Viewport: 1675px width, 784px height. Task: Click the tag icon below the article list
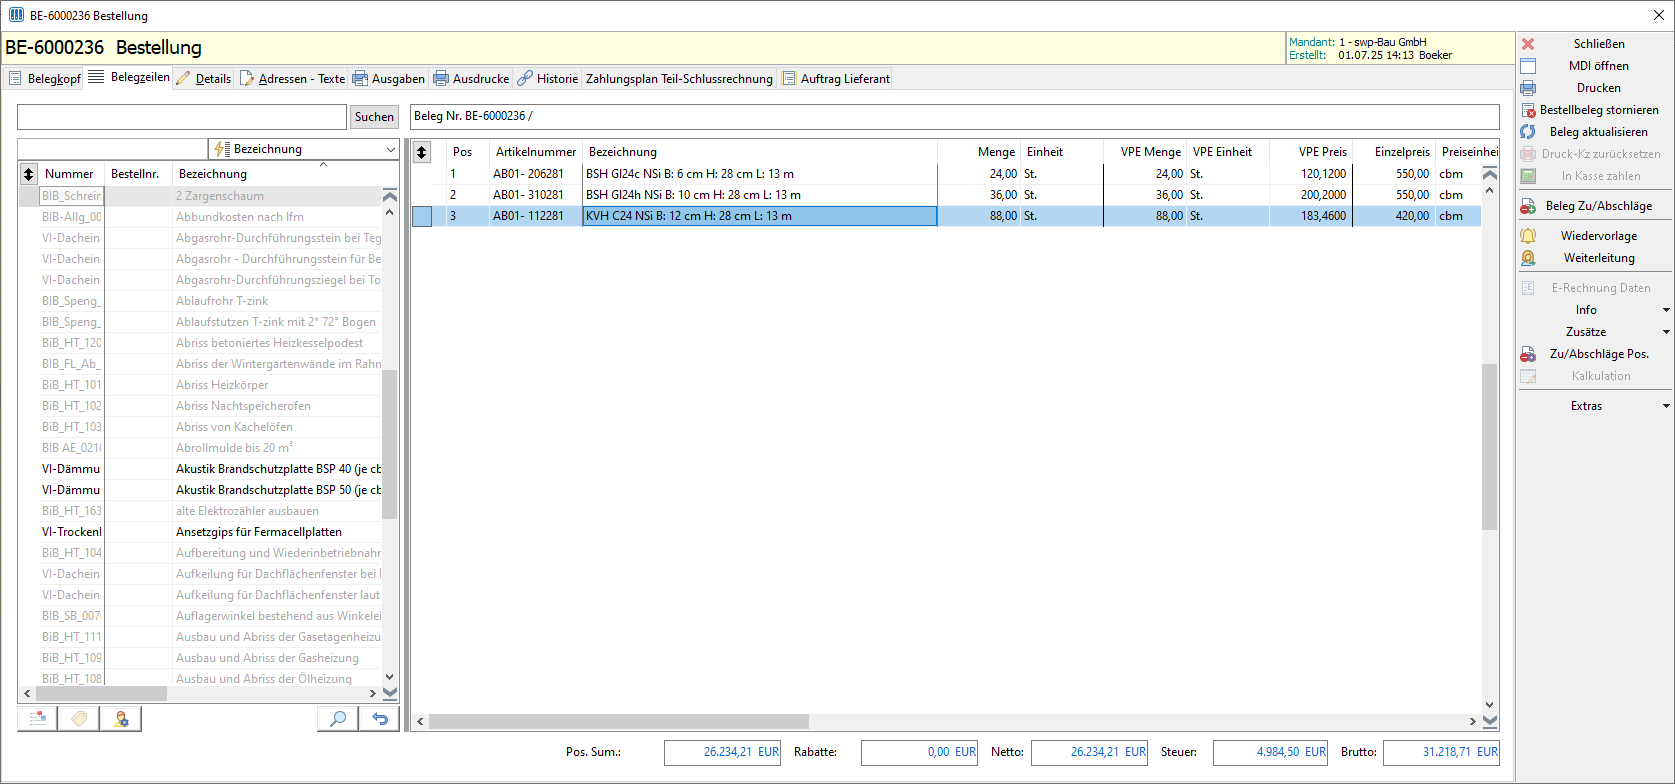(x=79, y=718)
